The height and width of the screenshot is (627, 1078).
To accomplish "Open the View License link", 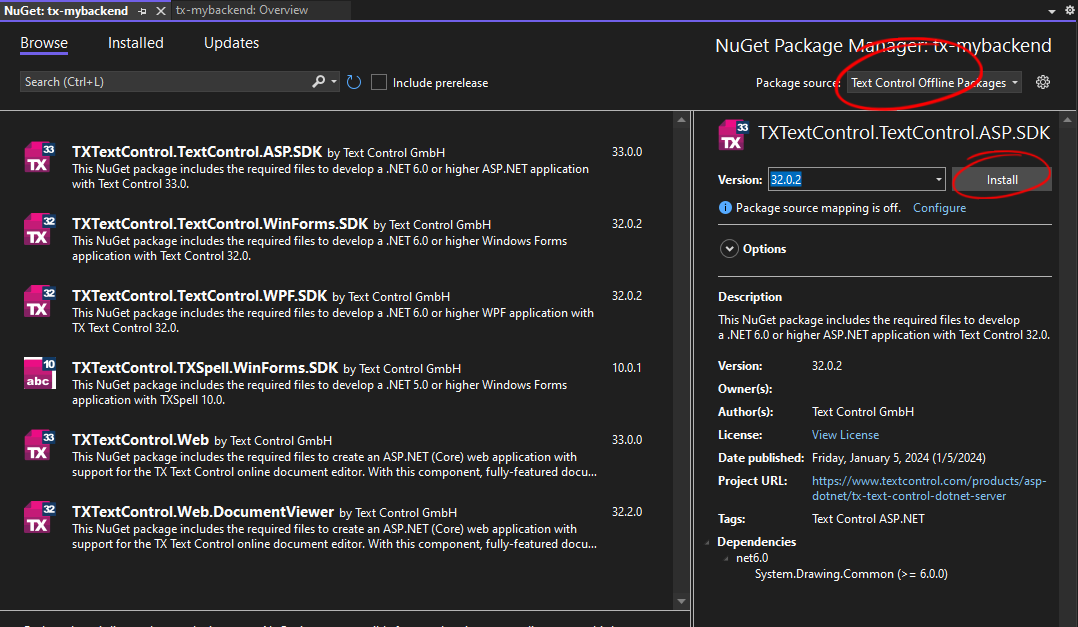I will click(845, 434).
